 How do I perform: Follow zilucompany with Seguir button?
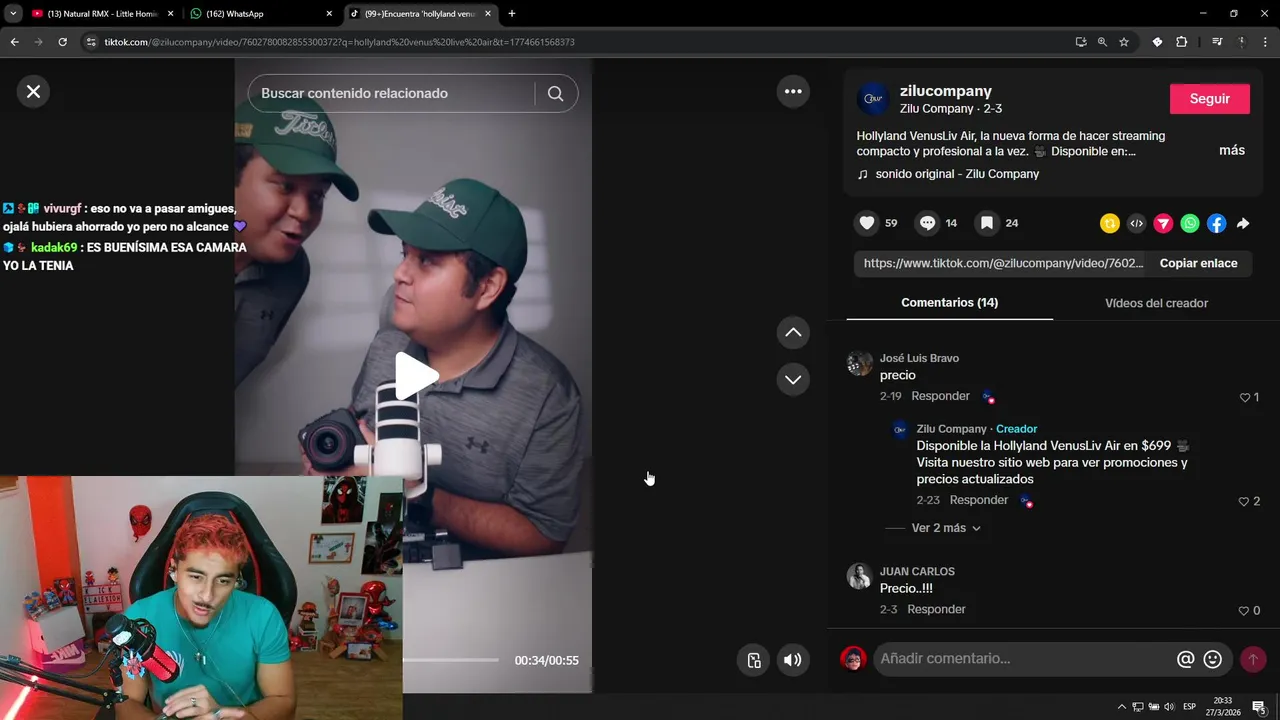click(x=1209, y=99)
